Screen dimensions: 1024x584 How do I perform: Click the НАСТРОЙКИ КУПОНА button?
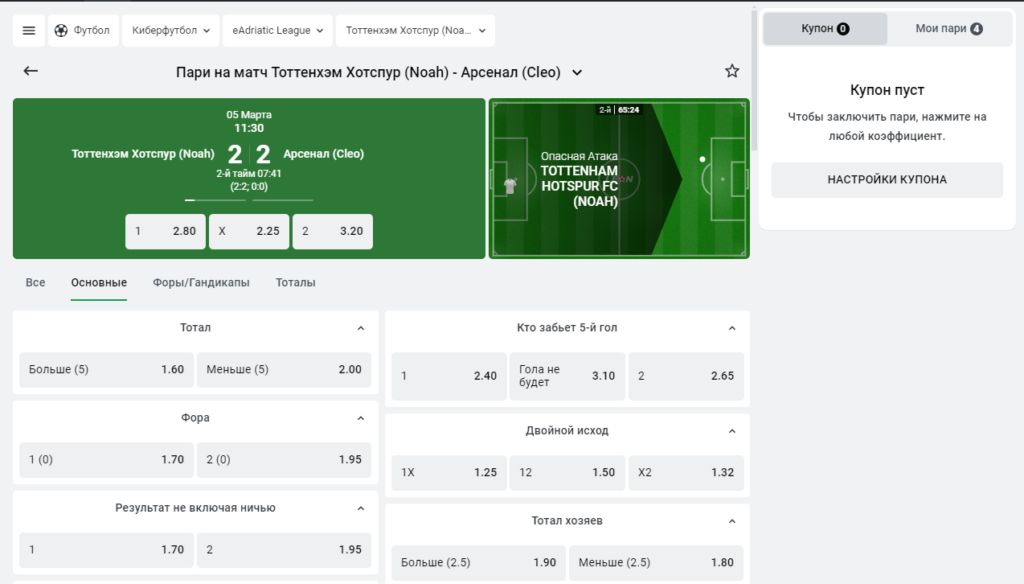click(x=887, y=180)
